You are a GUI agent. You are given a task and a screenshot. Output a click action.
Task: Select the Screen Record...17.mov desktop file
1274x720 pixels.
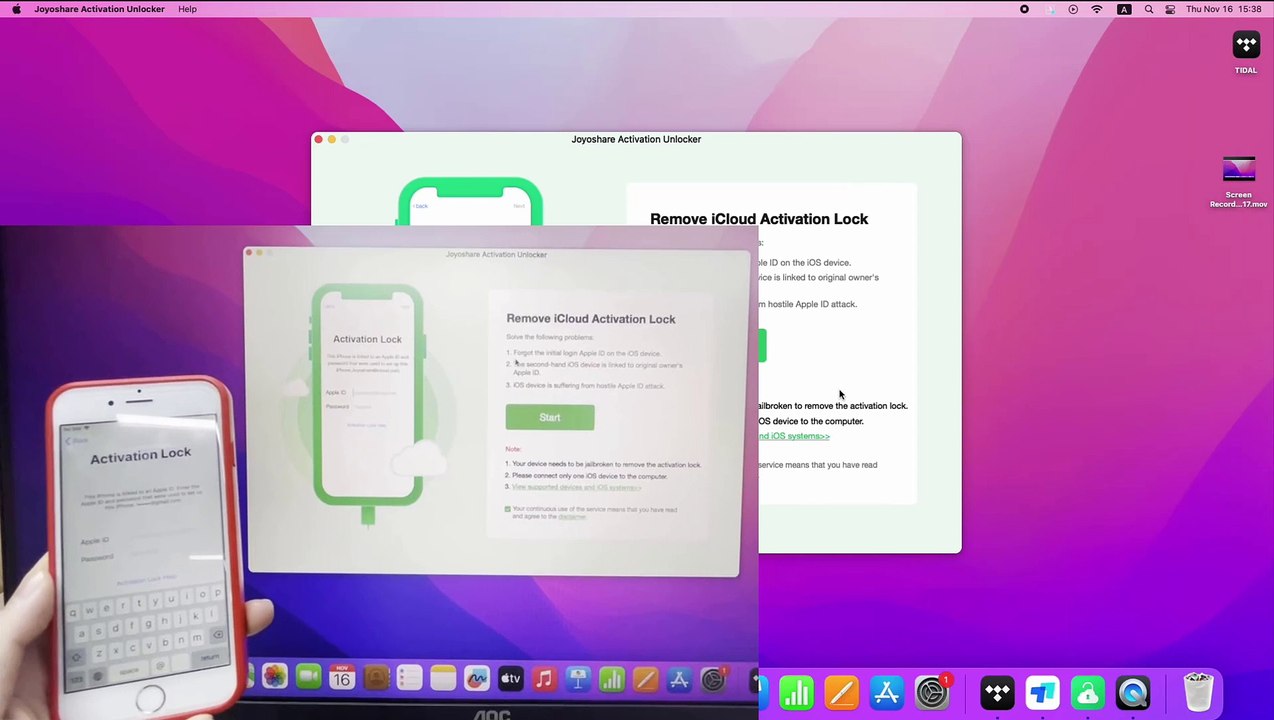pos(1238,182)
